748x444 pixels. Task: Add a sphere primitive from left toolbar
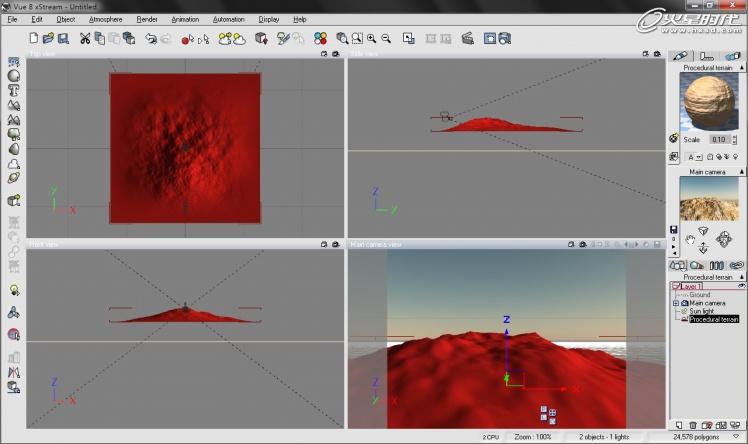pyautogui.click(x=14, y=76)
